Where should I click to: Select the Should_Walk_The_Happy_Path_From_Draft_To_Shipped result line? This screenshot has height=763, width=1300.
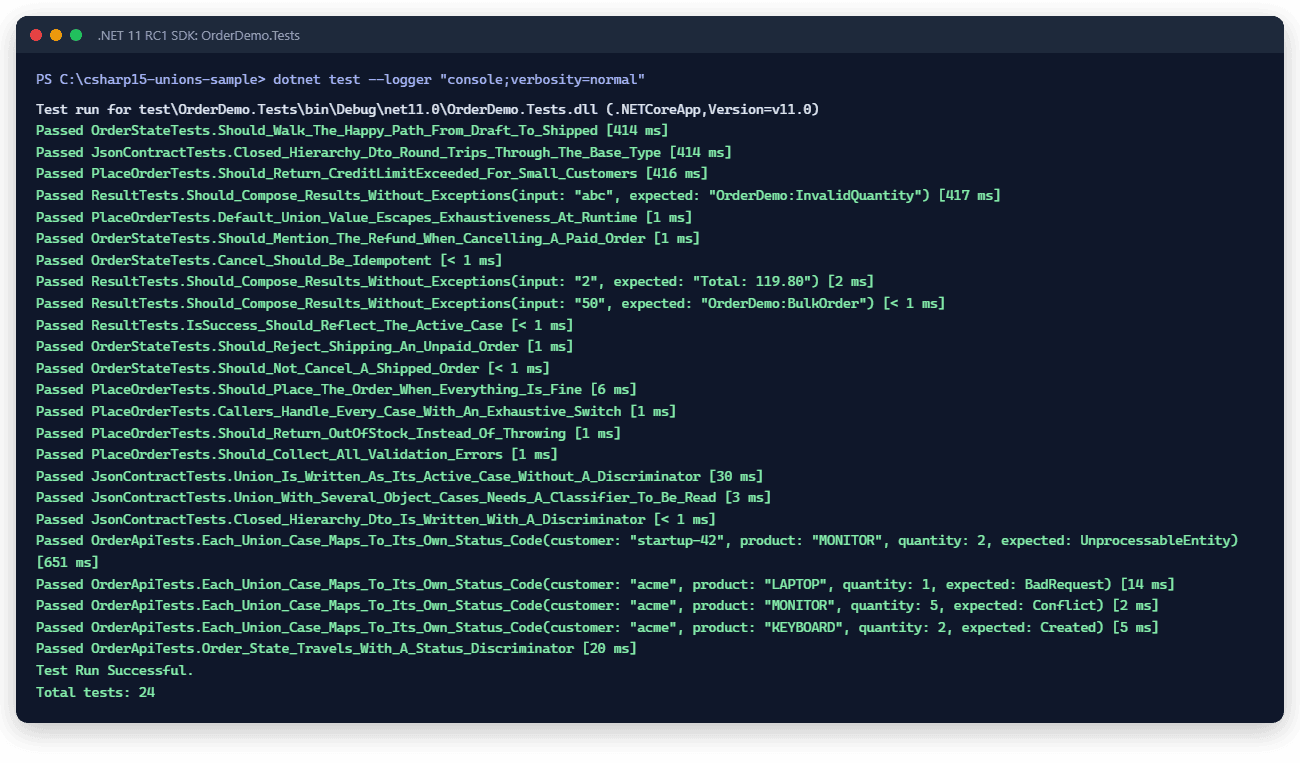(x=352, y=130)
